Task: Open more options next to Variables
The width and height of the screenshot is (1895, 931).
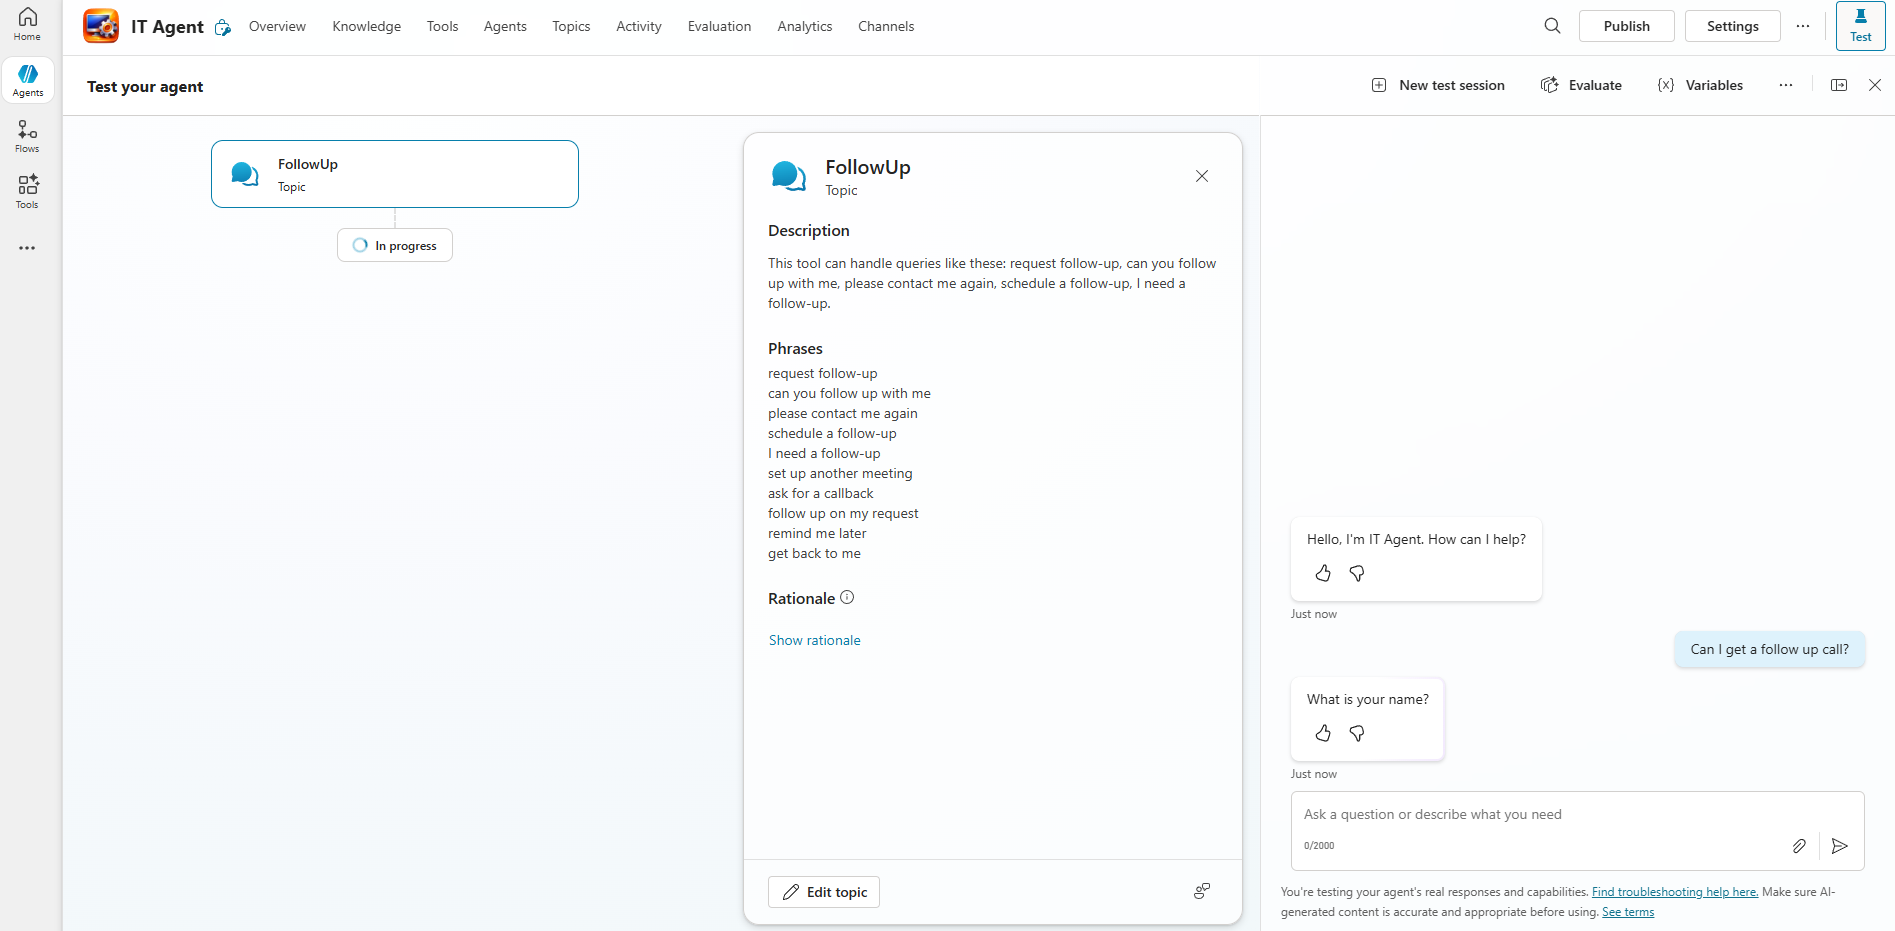Action: 1785,85
